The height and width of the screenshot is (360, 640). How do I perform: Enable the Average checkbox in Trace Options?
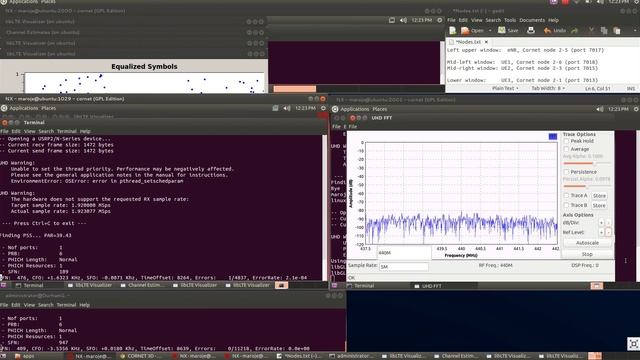click(x=566, y=149)
